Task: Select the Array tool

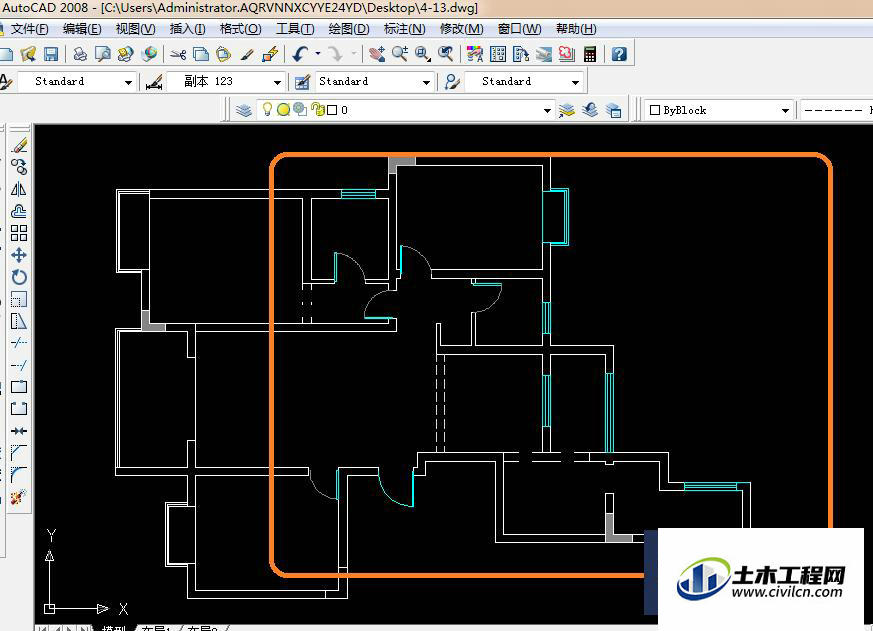Action: tap(19, 233)
